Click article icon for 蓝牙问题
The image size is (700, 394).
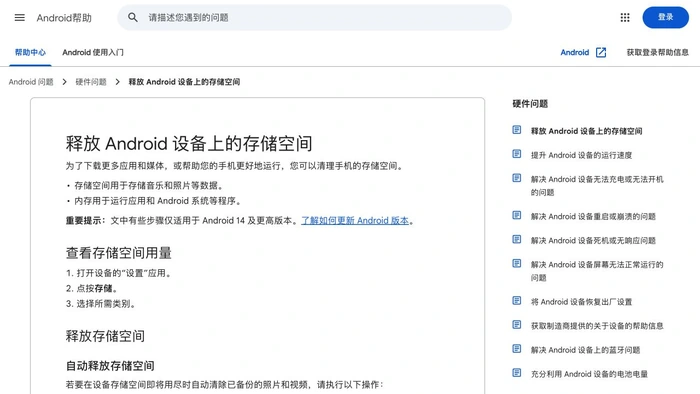click(x=517, y=349)
